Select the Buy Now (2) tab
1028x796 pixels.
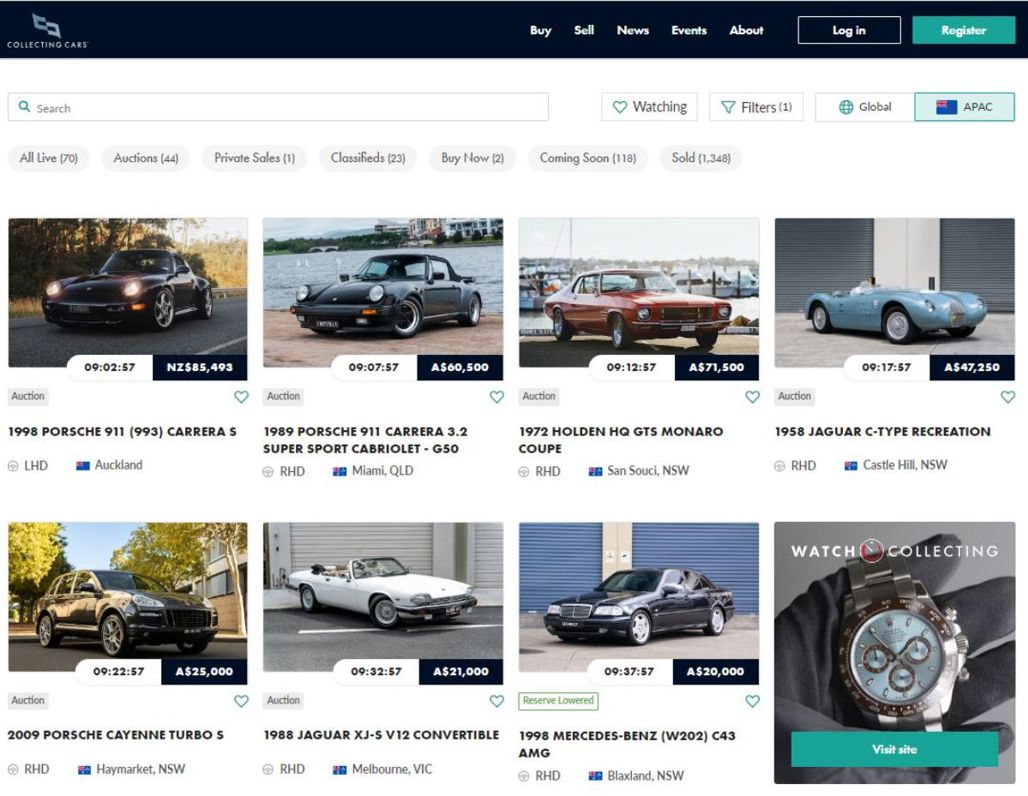472,158
